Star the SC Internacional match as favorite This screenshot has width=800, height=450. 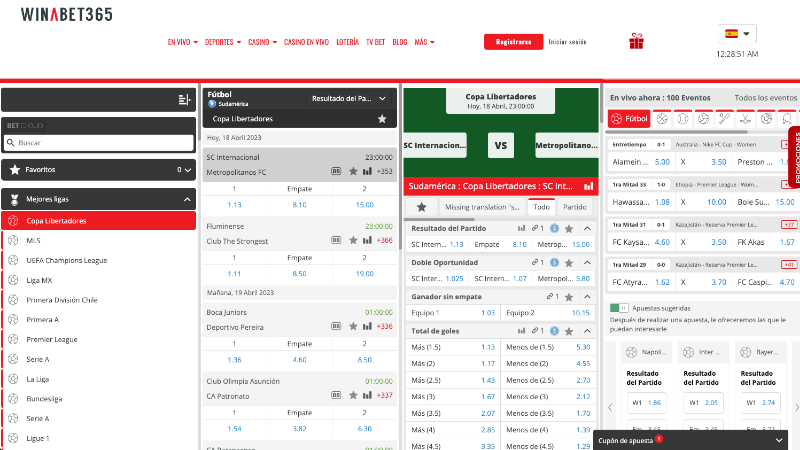click(x=353, y=171)
